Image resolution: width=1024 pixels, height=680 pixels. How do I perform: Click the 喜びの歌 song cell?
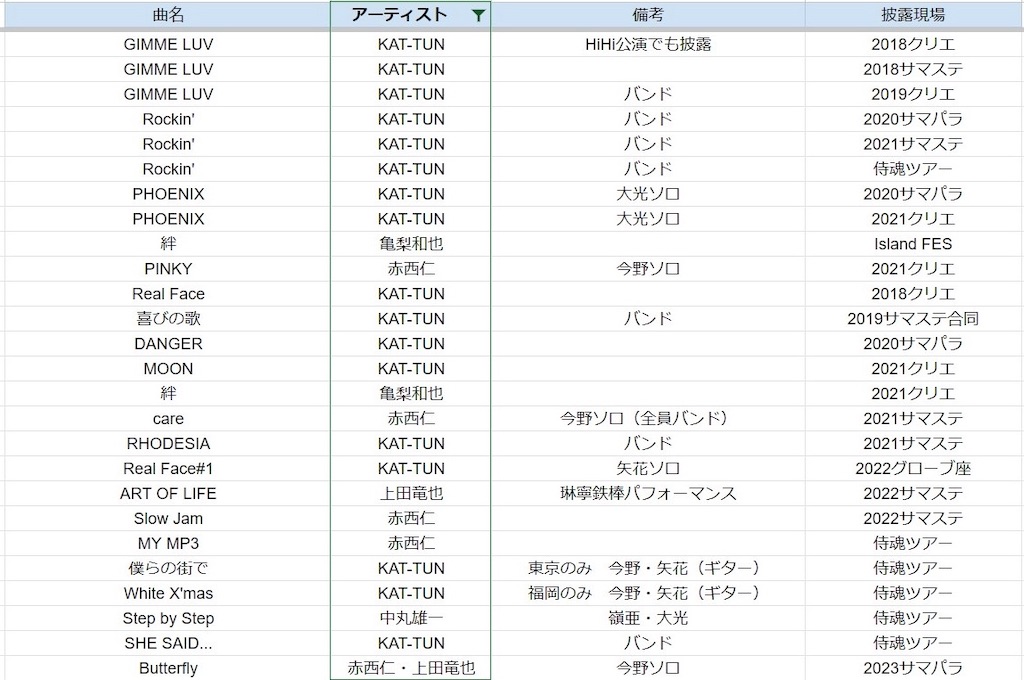click(168, 319)
